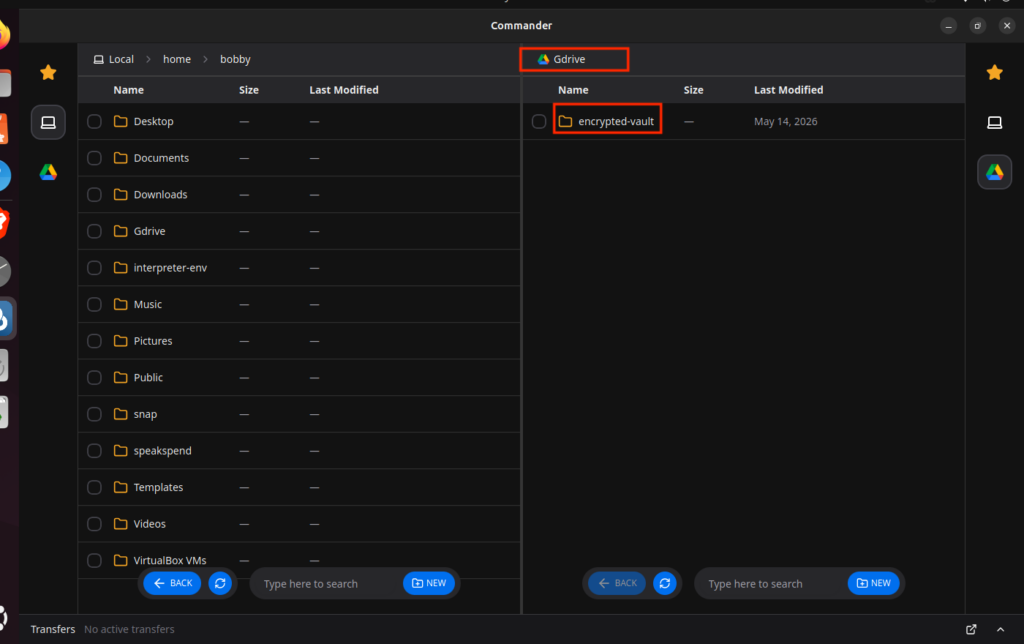Tick the checkbox for speakspend
The width and height of the screenshot is (1024, 644).
[94, 451]
